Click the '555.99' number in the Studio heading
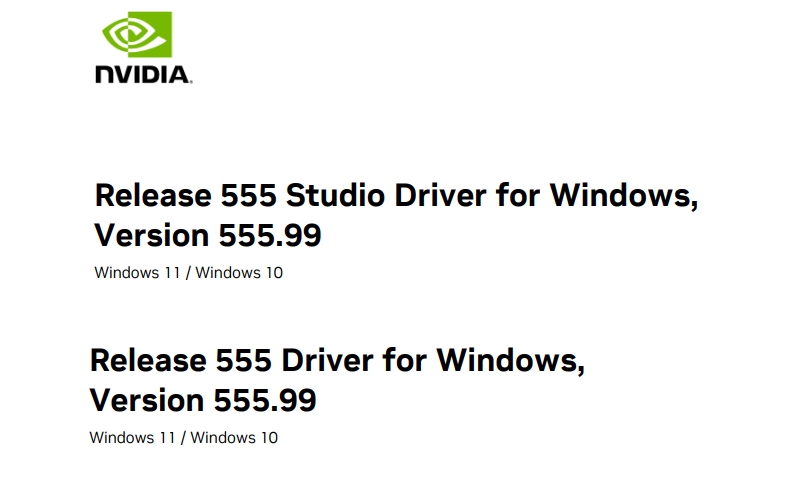The image size is (806, 483). pyautogui.click(x=270, y=235)
